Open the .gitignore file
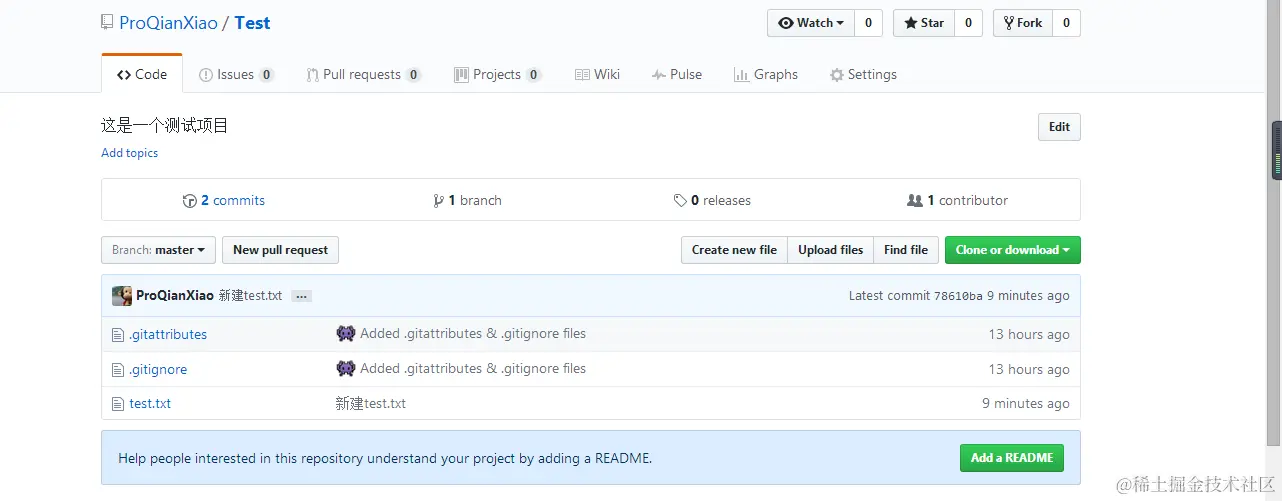 click(x=158, y=370)
